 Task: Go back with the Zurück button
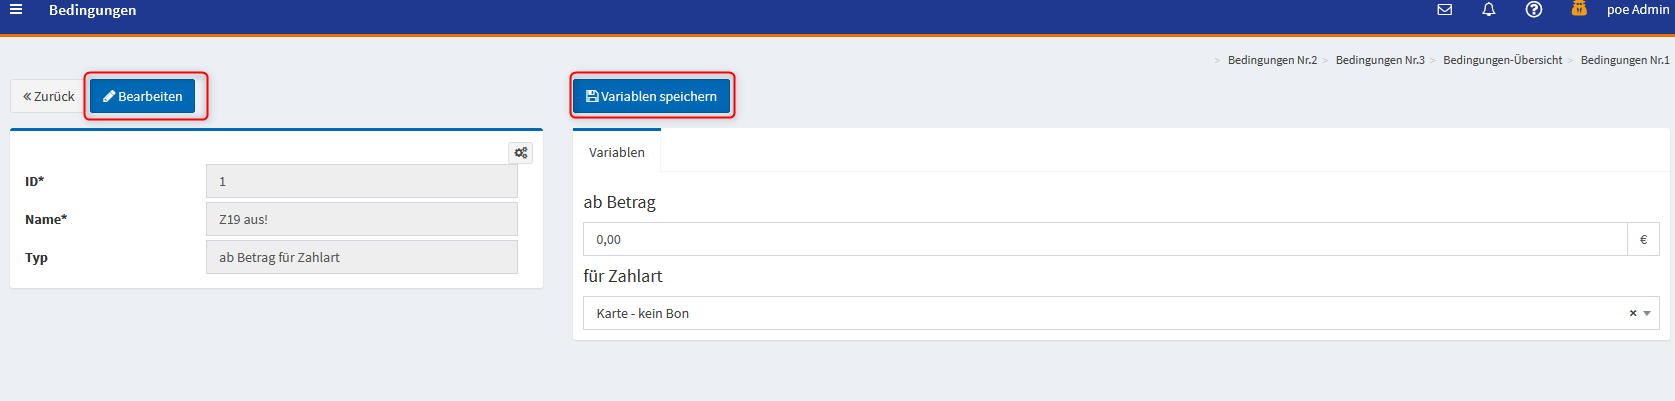click(x=49, y=96)
